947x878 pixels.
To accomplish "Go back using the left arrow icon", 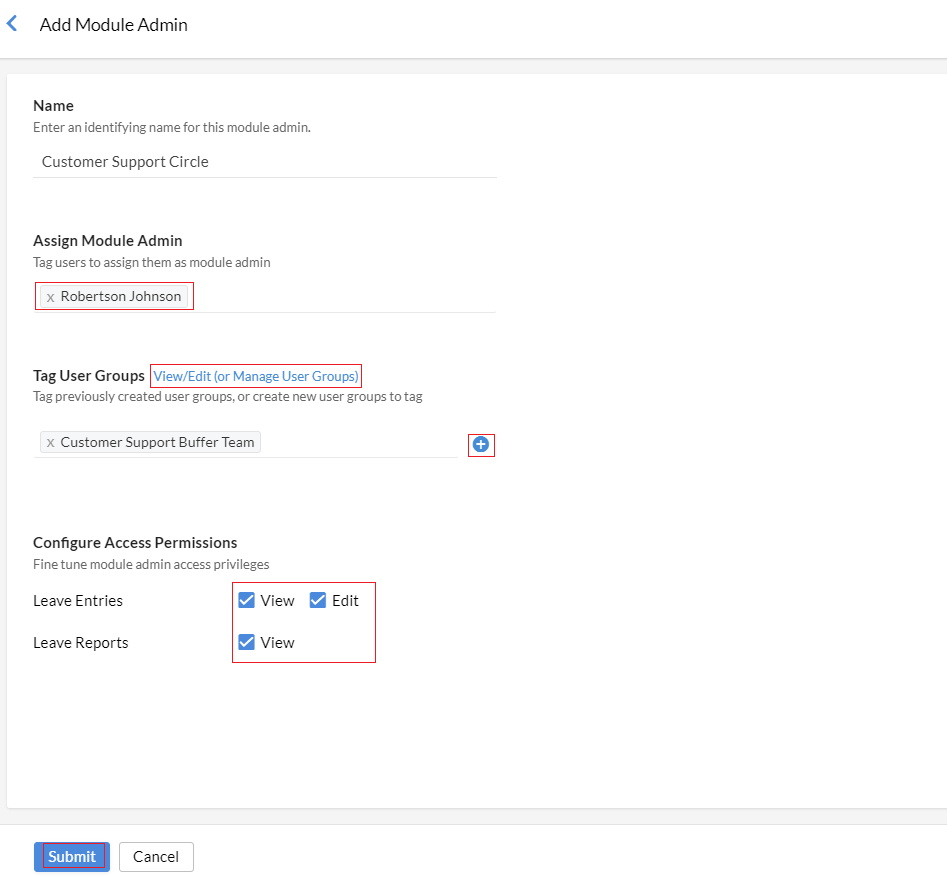I will pyautogui.click(x=11, y=24).
